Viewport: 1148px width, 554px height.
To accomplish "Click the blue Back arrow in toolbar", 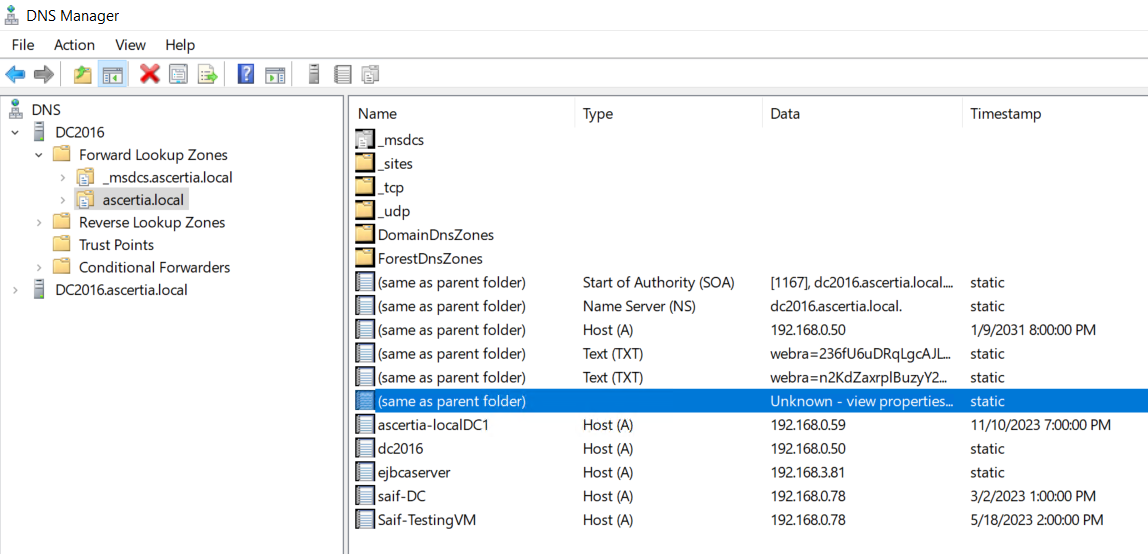I will pyautogui.click(x=15, y=74).
